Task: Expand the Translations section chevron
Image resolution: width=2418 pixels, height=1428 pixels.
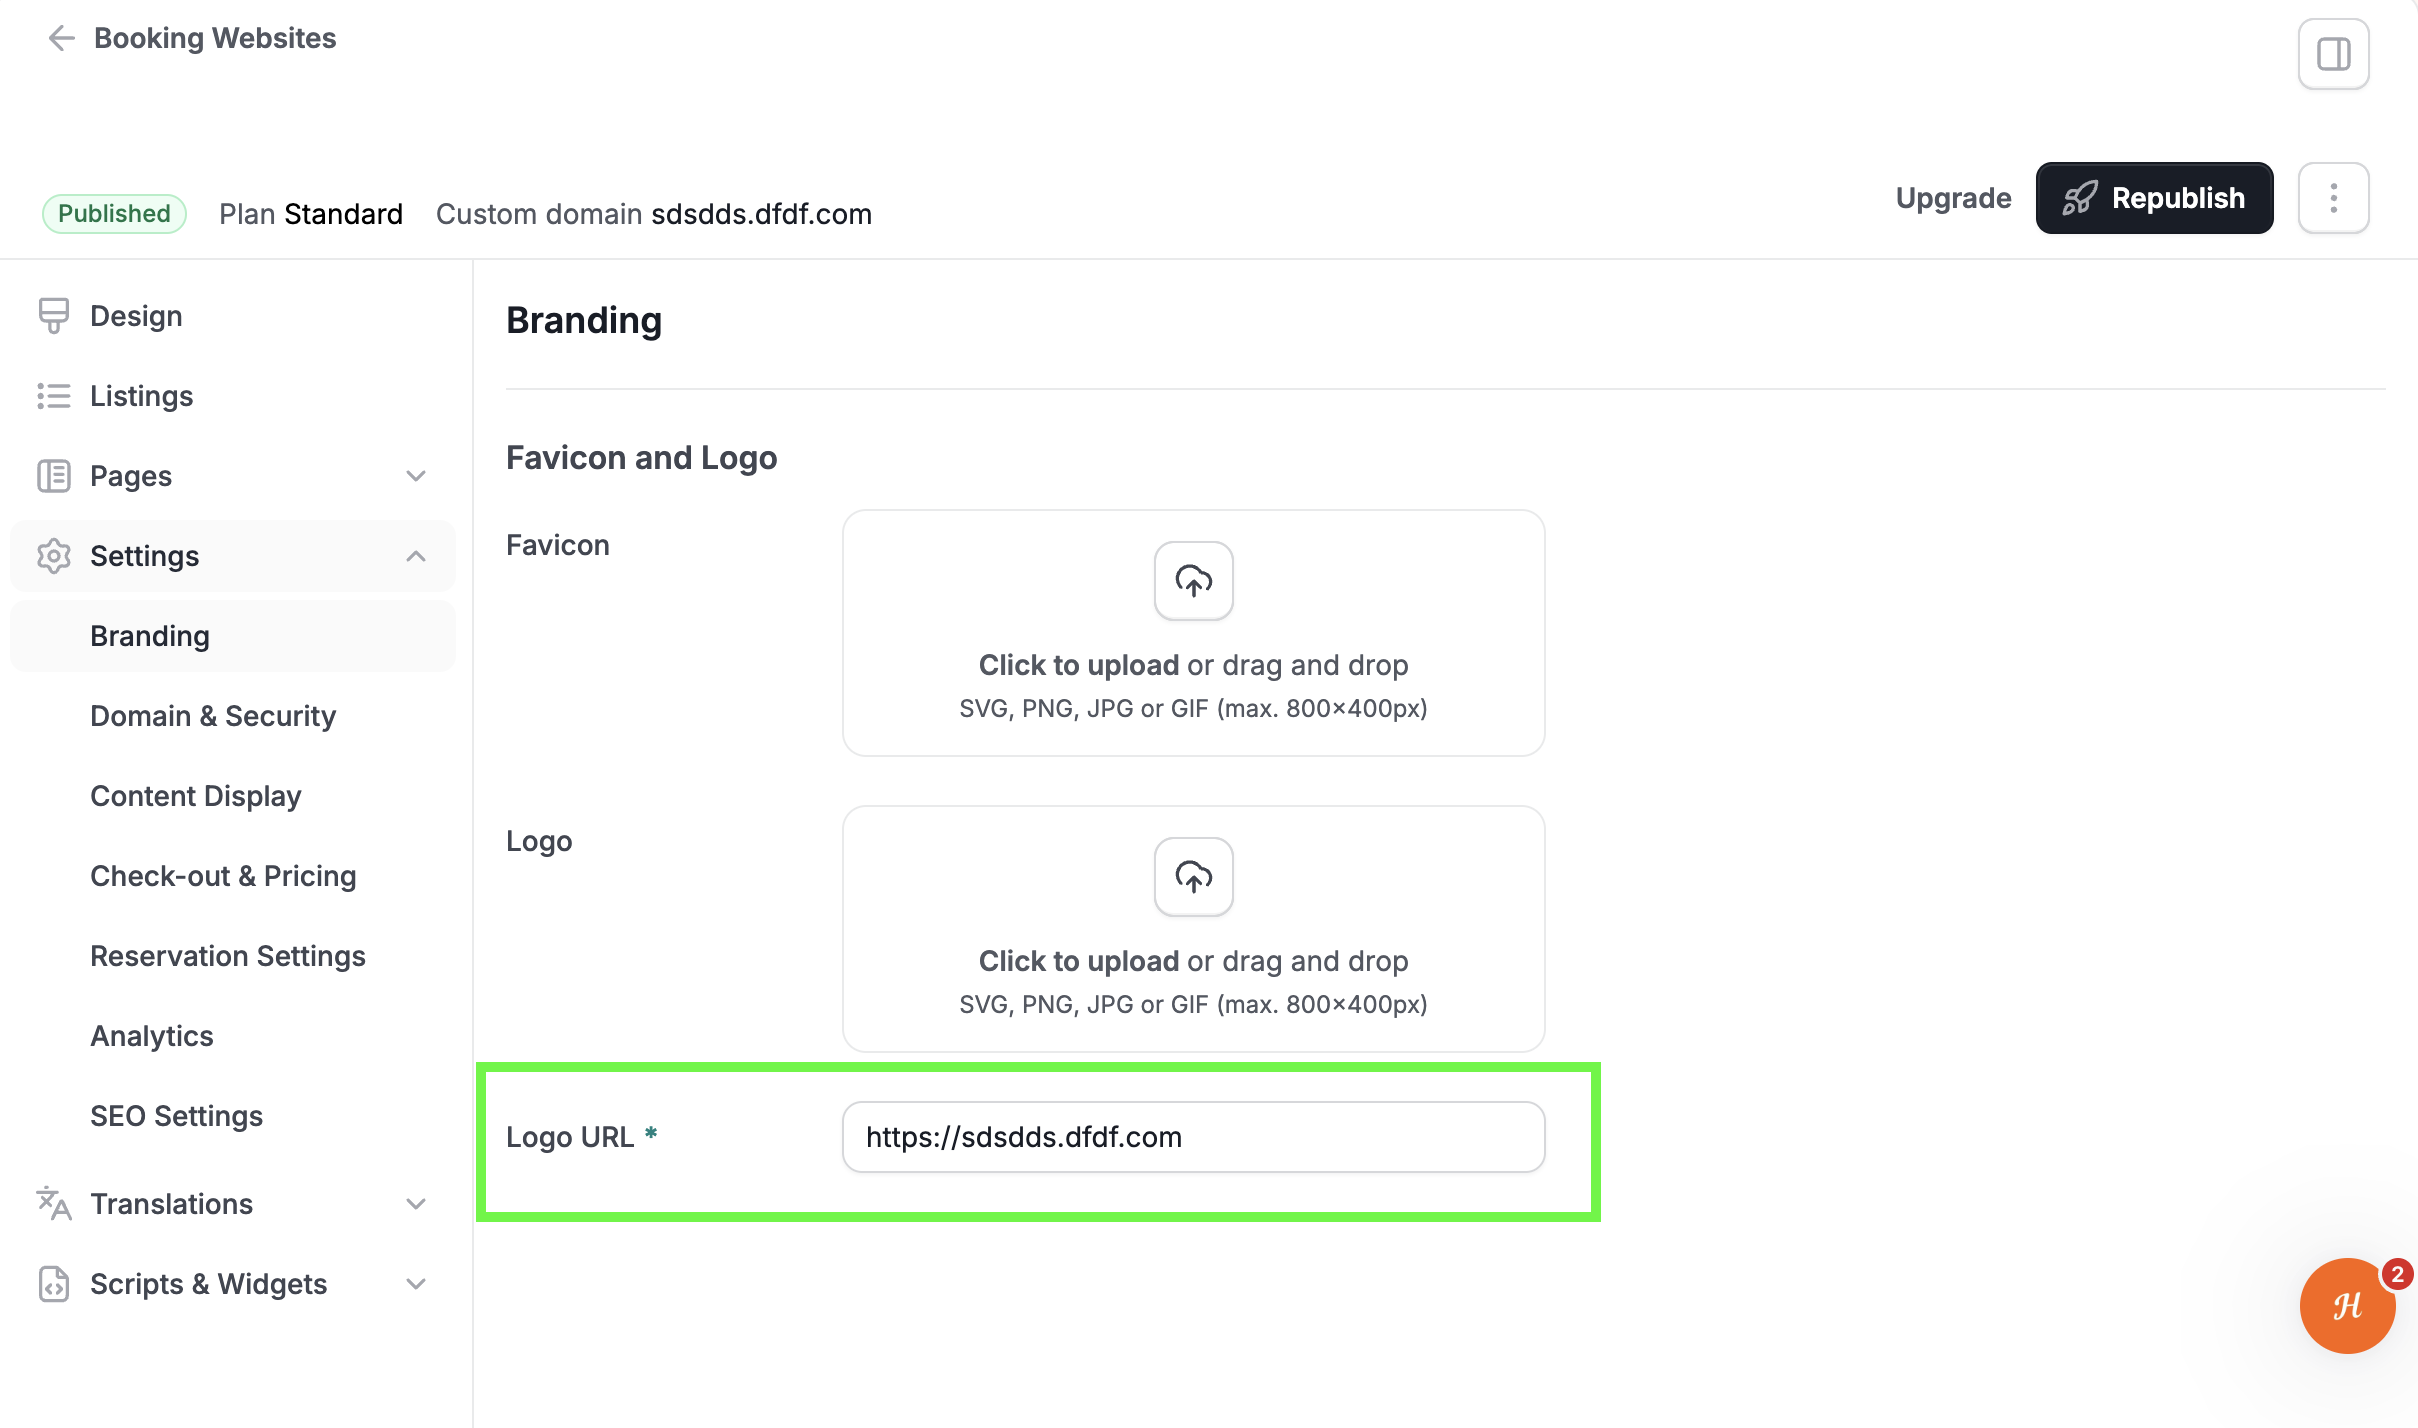Action: coord(416,1204)
